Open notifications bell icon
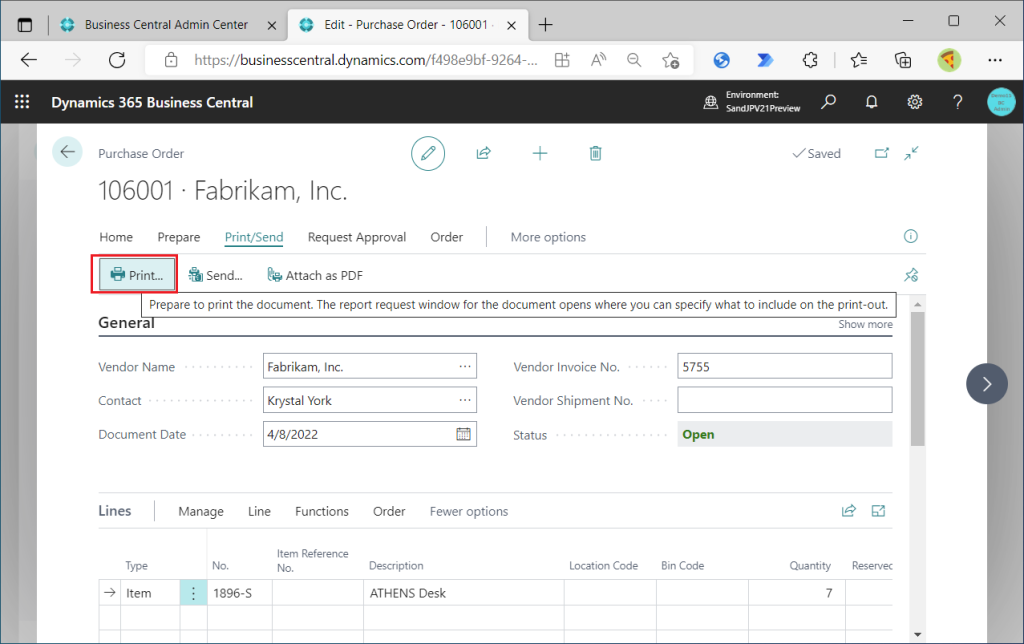 point(871,102)
